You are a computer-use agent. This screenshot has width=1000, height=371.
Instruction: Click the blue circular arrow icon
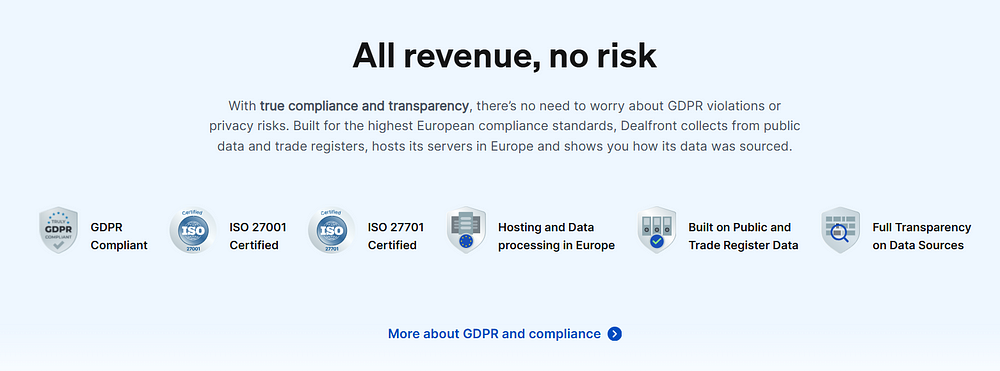click(615, 334)
